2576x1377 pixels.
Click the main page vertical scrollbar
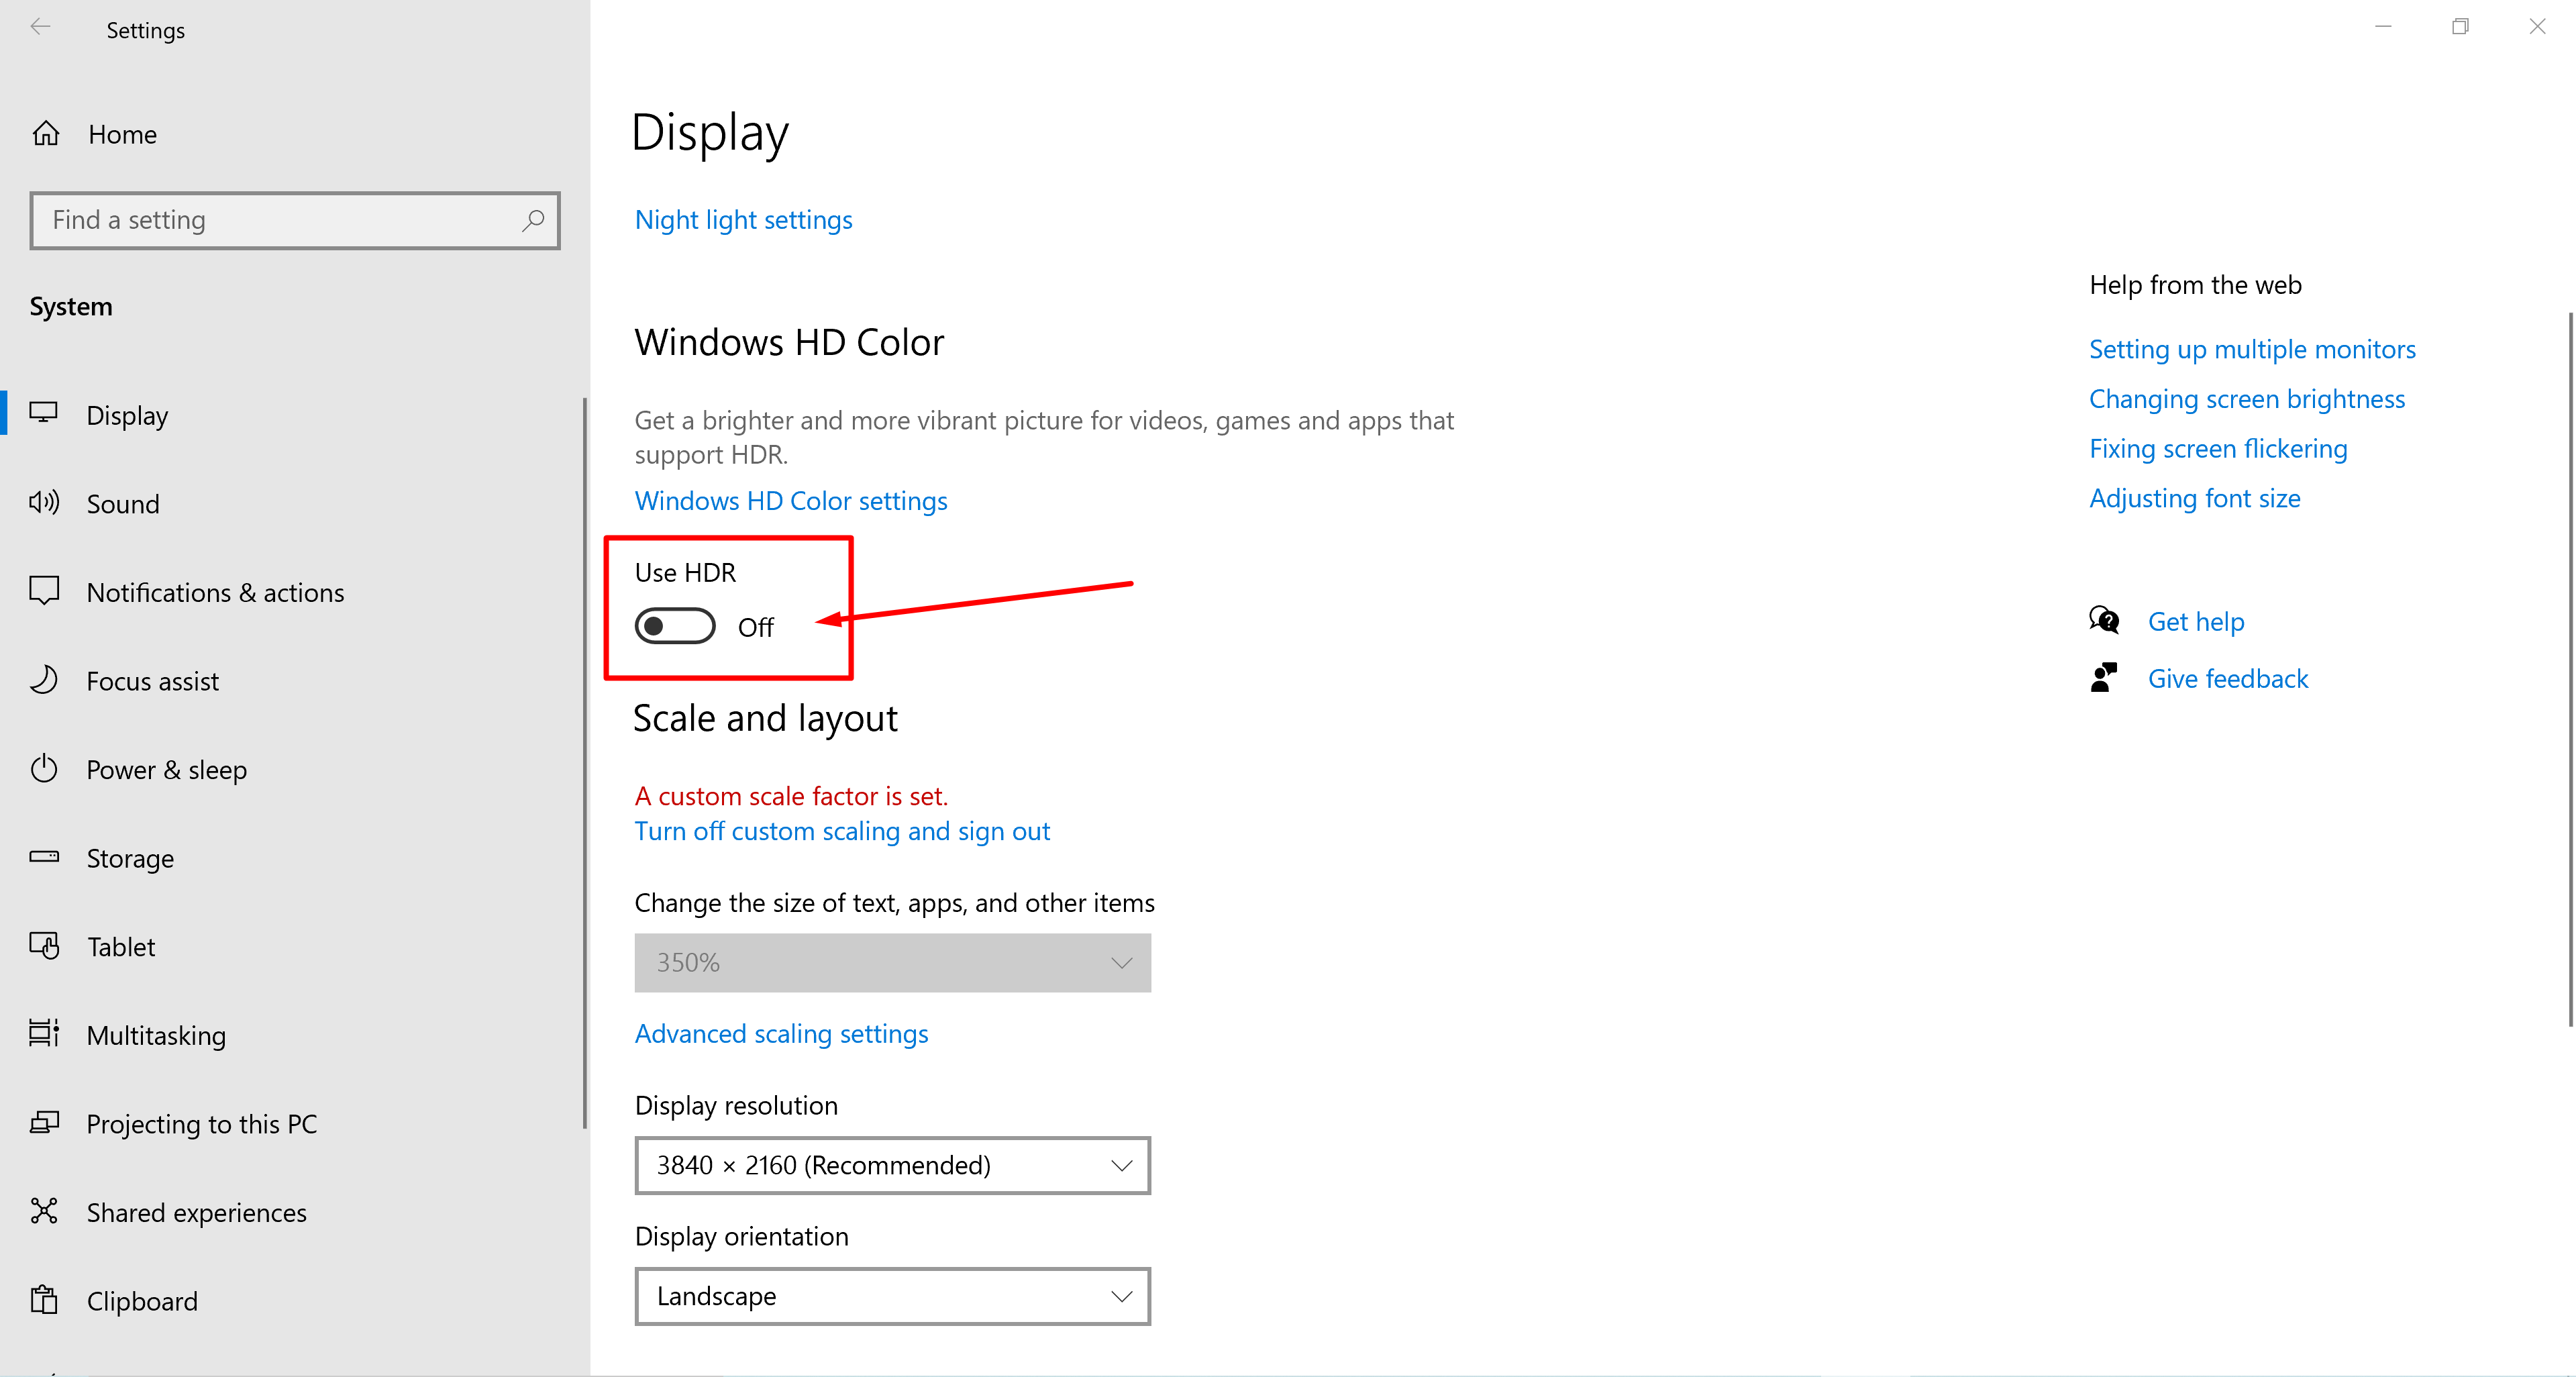click(2571, 669)
